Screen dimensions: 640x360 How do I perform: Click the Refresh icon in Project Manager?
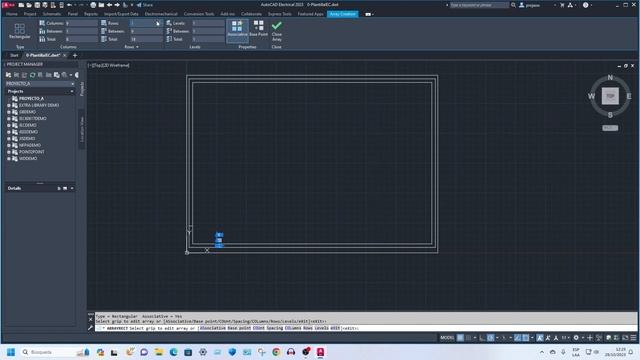pos(32,75)
